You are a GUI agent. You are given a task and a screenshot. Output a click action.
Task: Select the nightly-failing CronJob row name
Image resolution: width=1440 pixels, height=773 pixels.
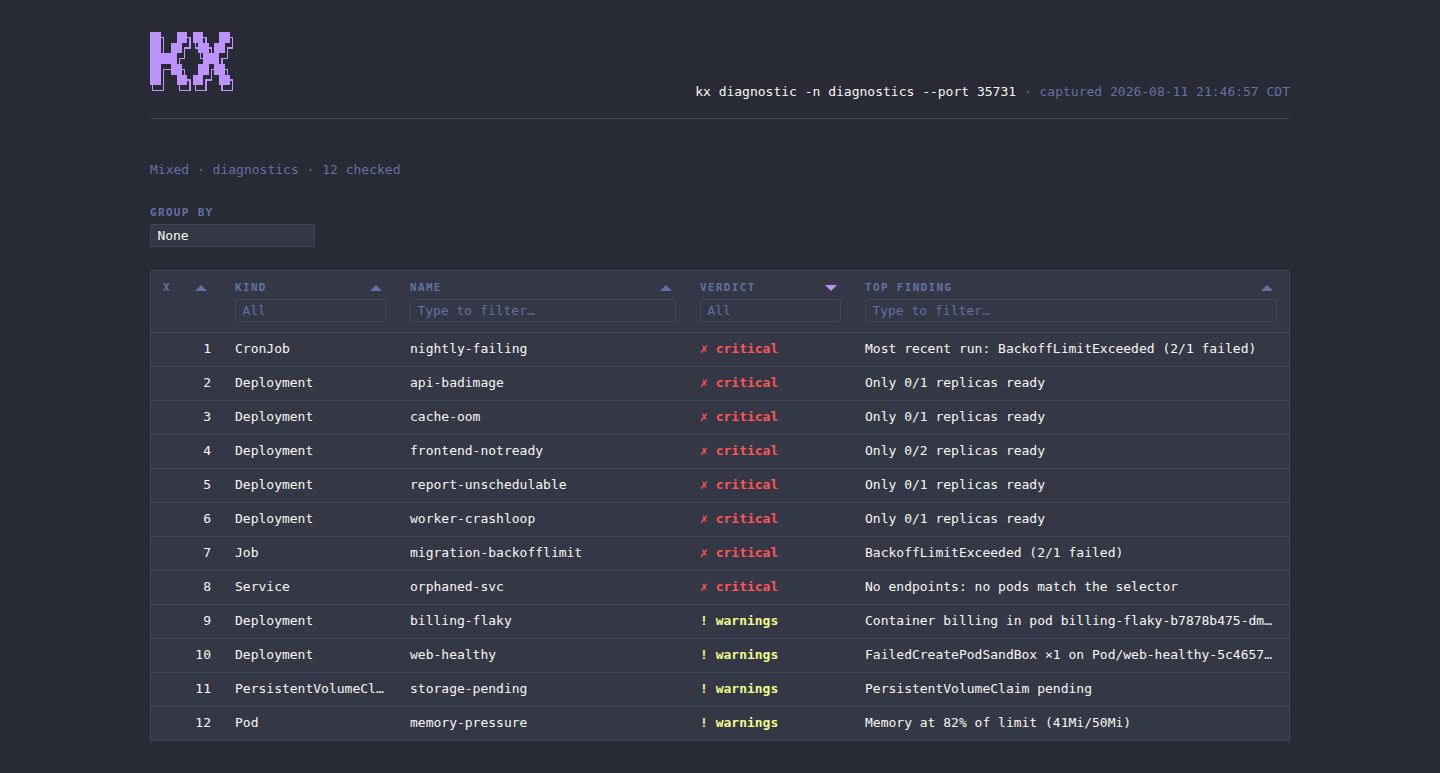pos(468,349)
